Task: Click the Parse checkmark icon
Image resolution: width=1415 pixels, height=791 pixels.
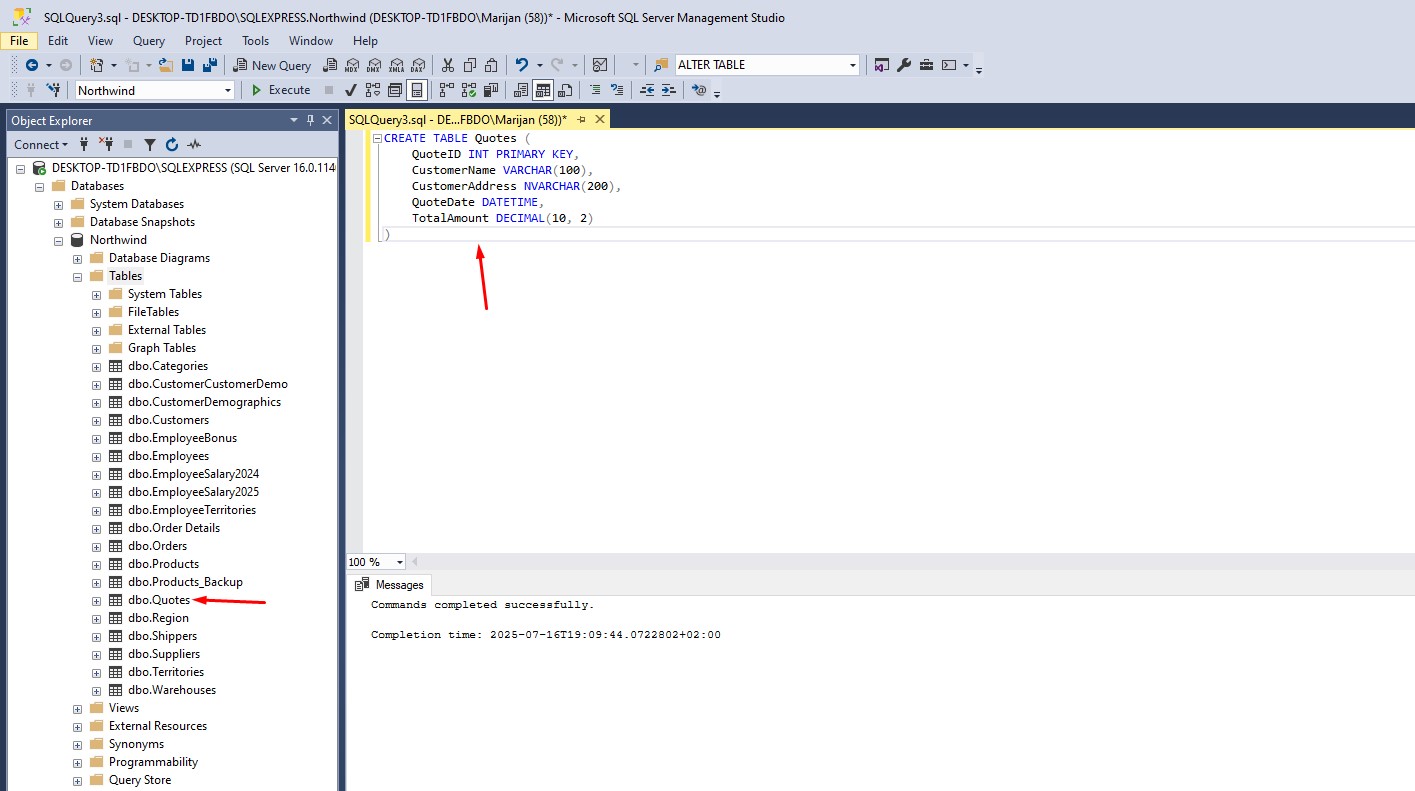Action: [x=351, y=90]
